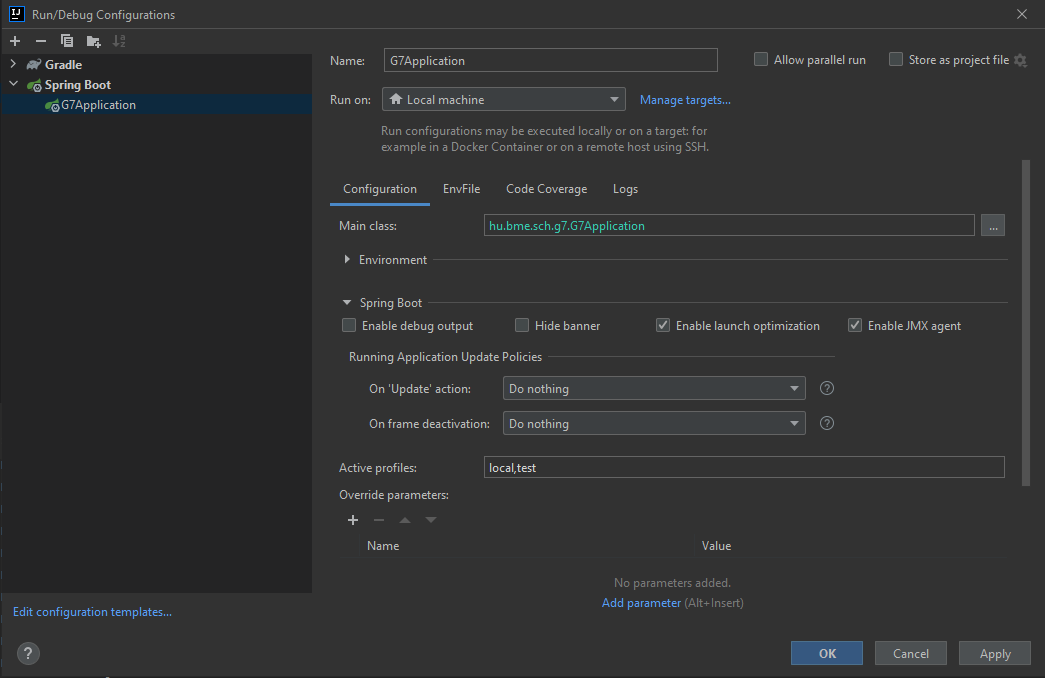
Task: Collapse the Spring Boot settings section
Action: (x=347, y=303)
